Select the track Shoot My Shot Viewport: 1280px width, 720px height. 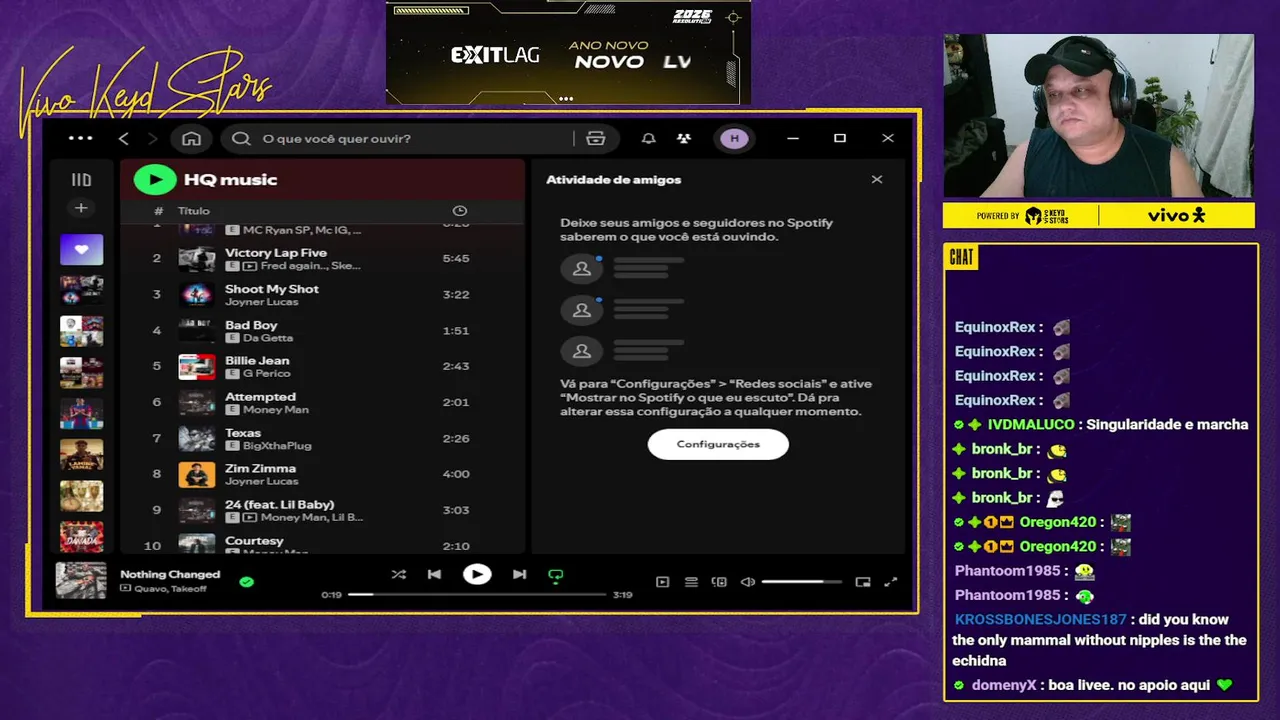pos(272,289)
